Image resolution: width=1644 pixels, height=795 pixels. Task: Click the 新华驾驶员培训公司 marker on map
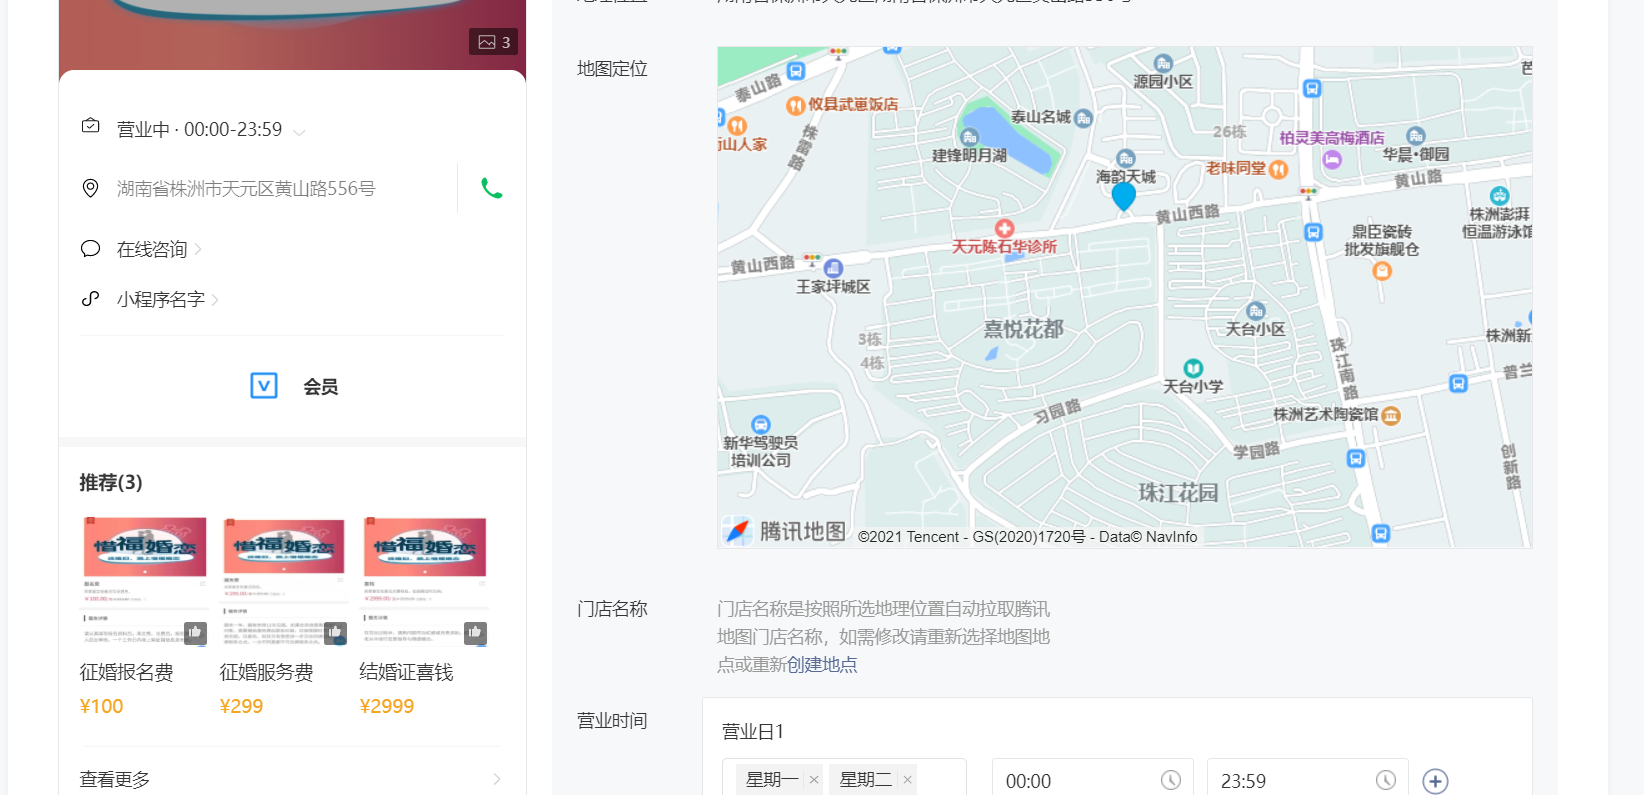(x=761, y=424)
